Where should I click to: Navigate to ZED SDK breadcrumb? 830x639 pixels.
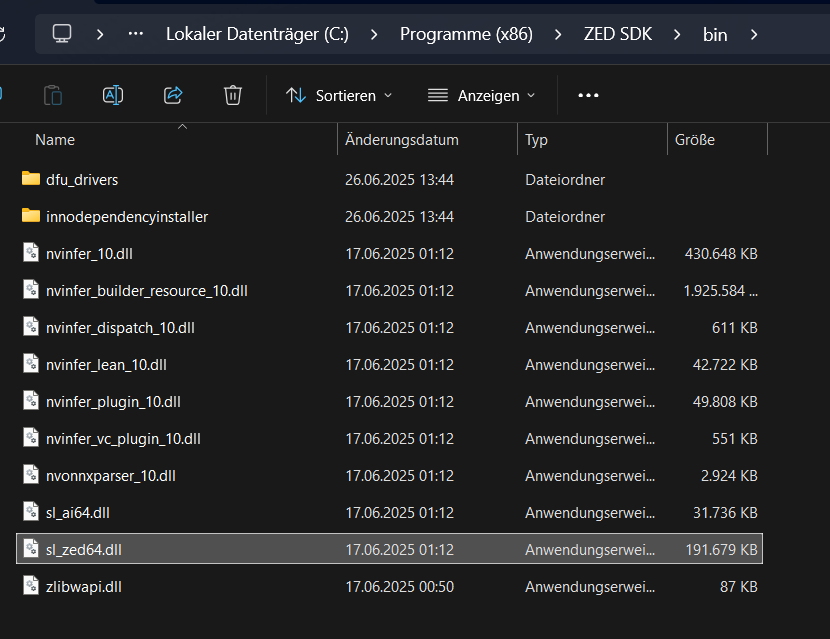[x=618, y=34]
